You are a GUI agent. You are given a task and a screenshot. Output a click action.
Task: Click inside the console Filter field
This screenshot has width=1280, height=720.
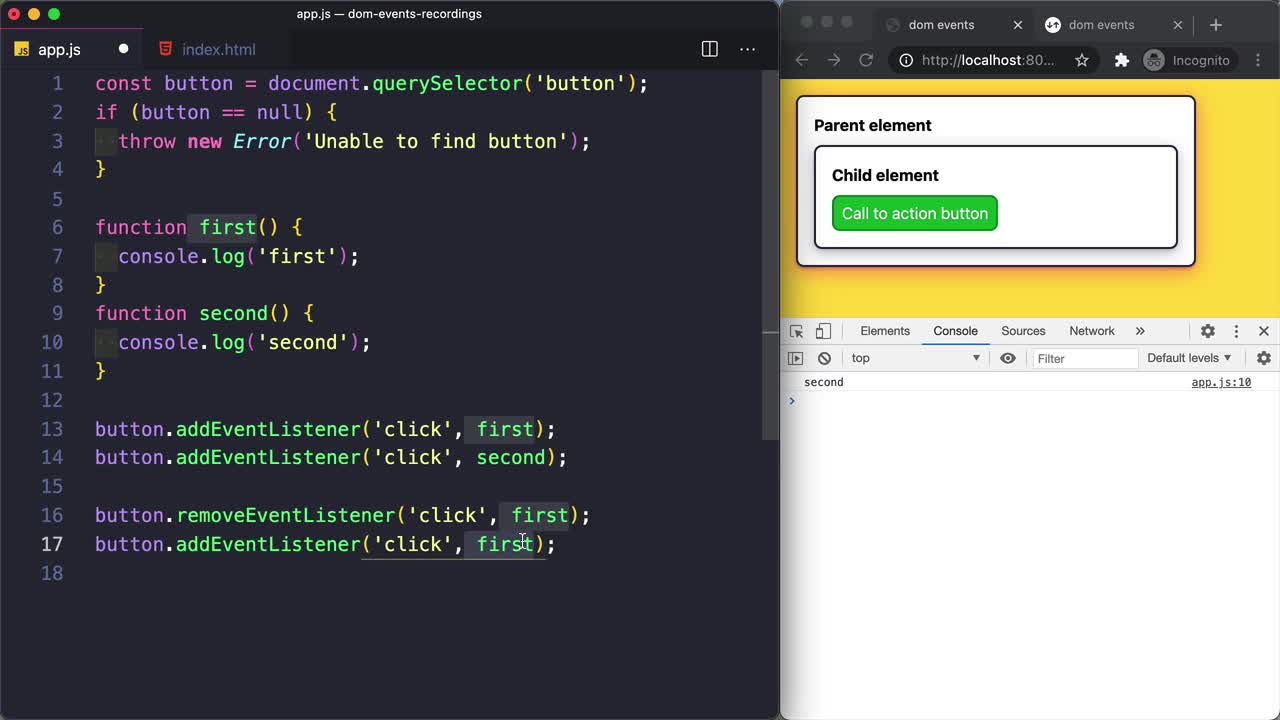pos(1086,358)
